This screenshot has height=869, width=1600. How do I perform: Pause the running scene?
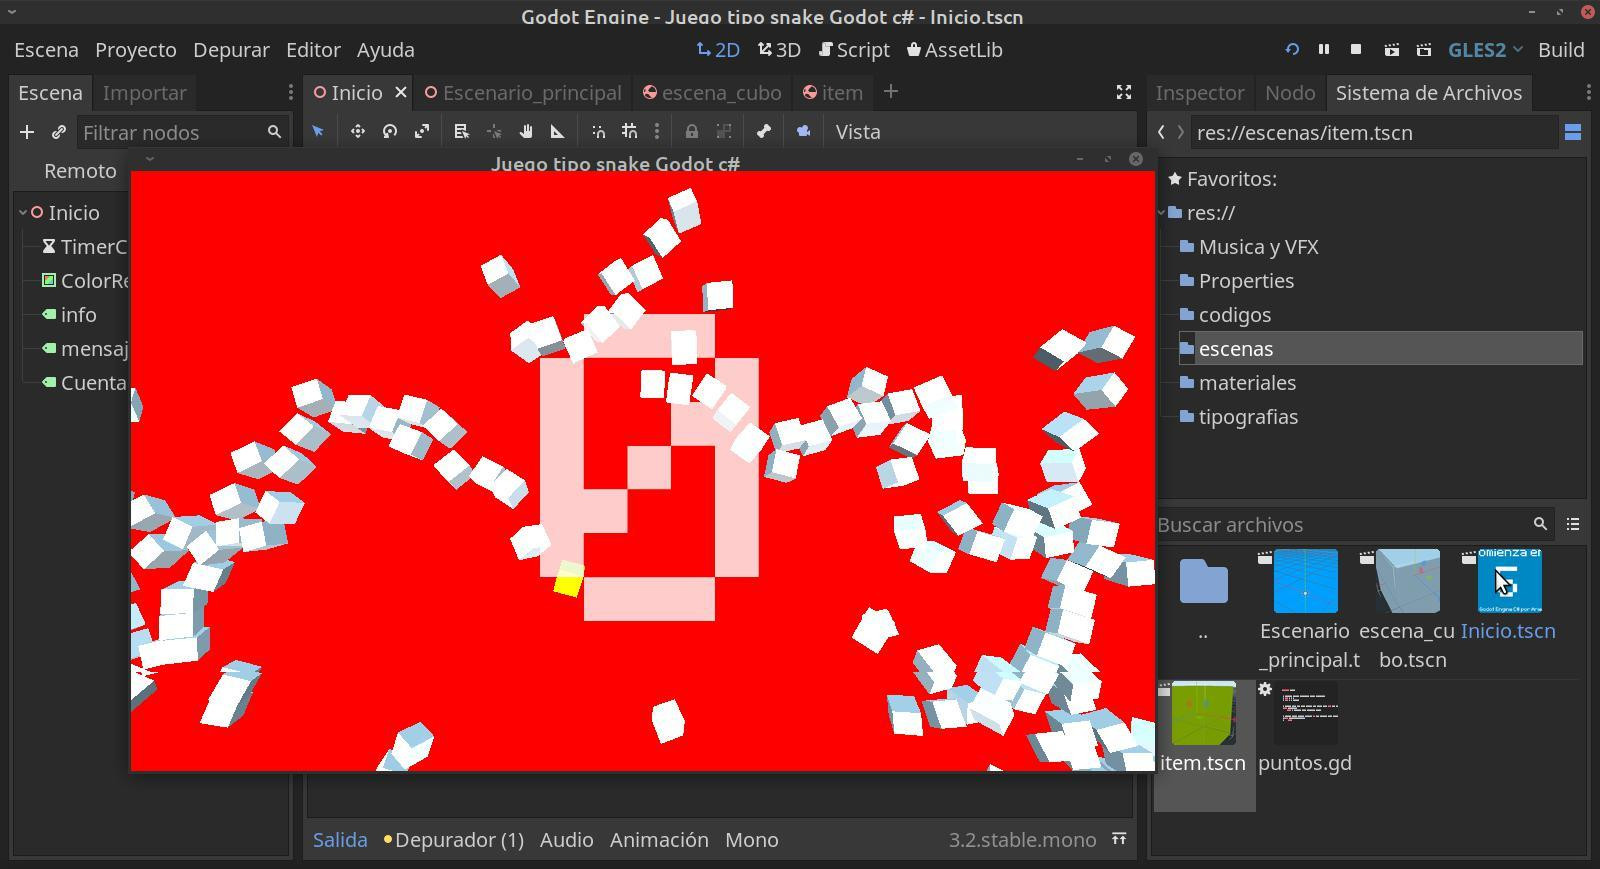click(1324, 50)
